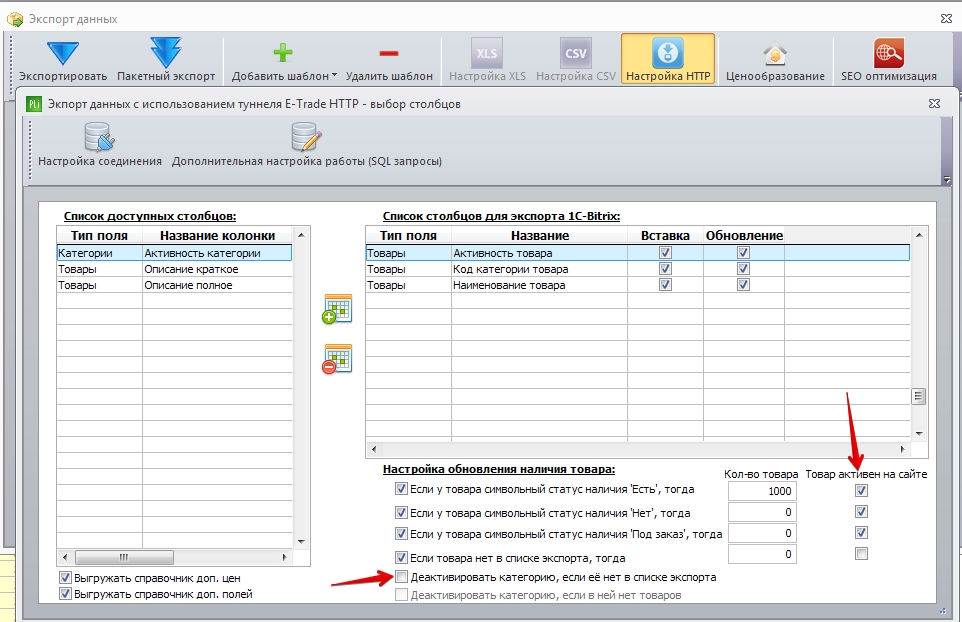Edit quantity field for status 'Под заказ'

[762, 533]
